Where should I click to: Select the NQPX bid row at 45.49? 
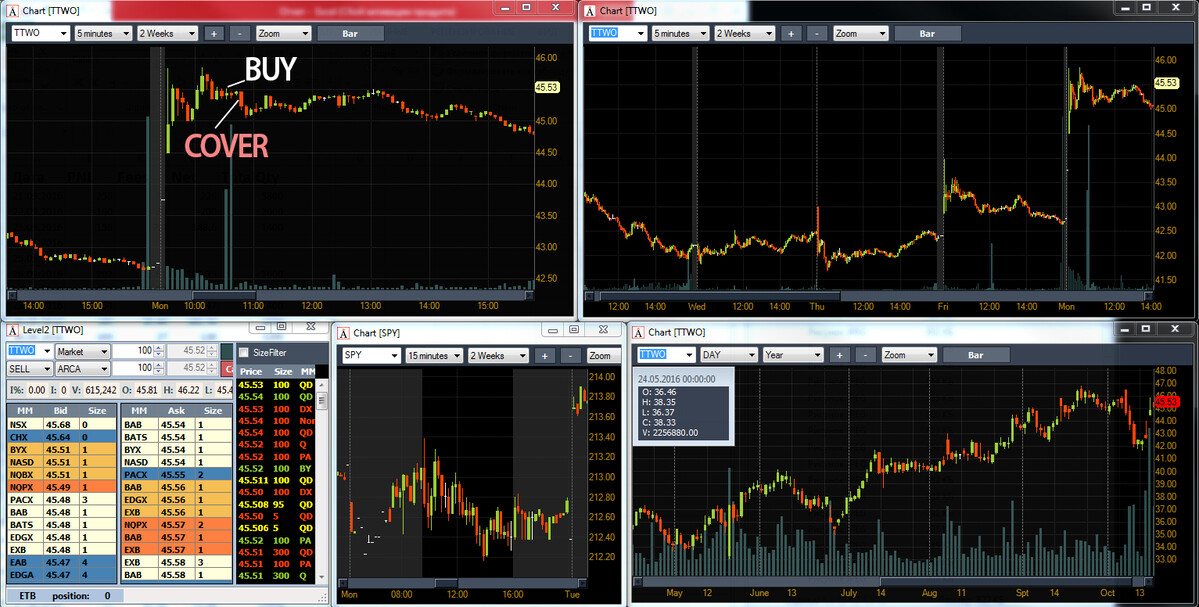62,487
